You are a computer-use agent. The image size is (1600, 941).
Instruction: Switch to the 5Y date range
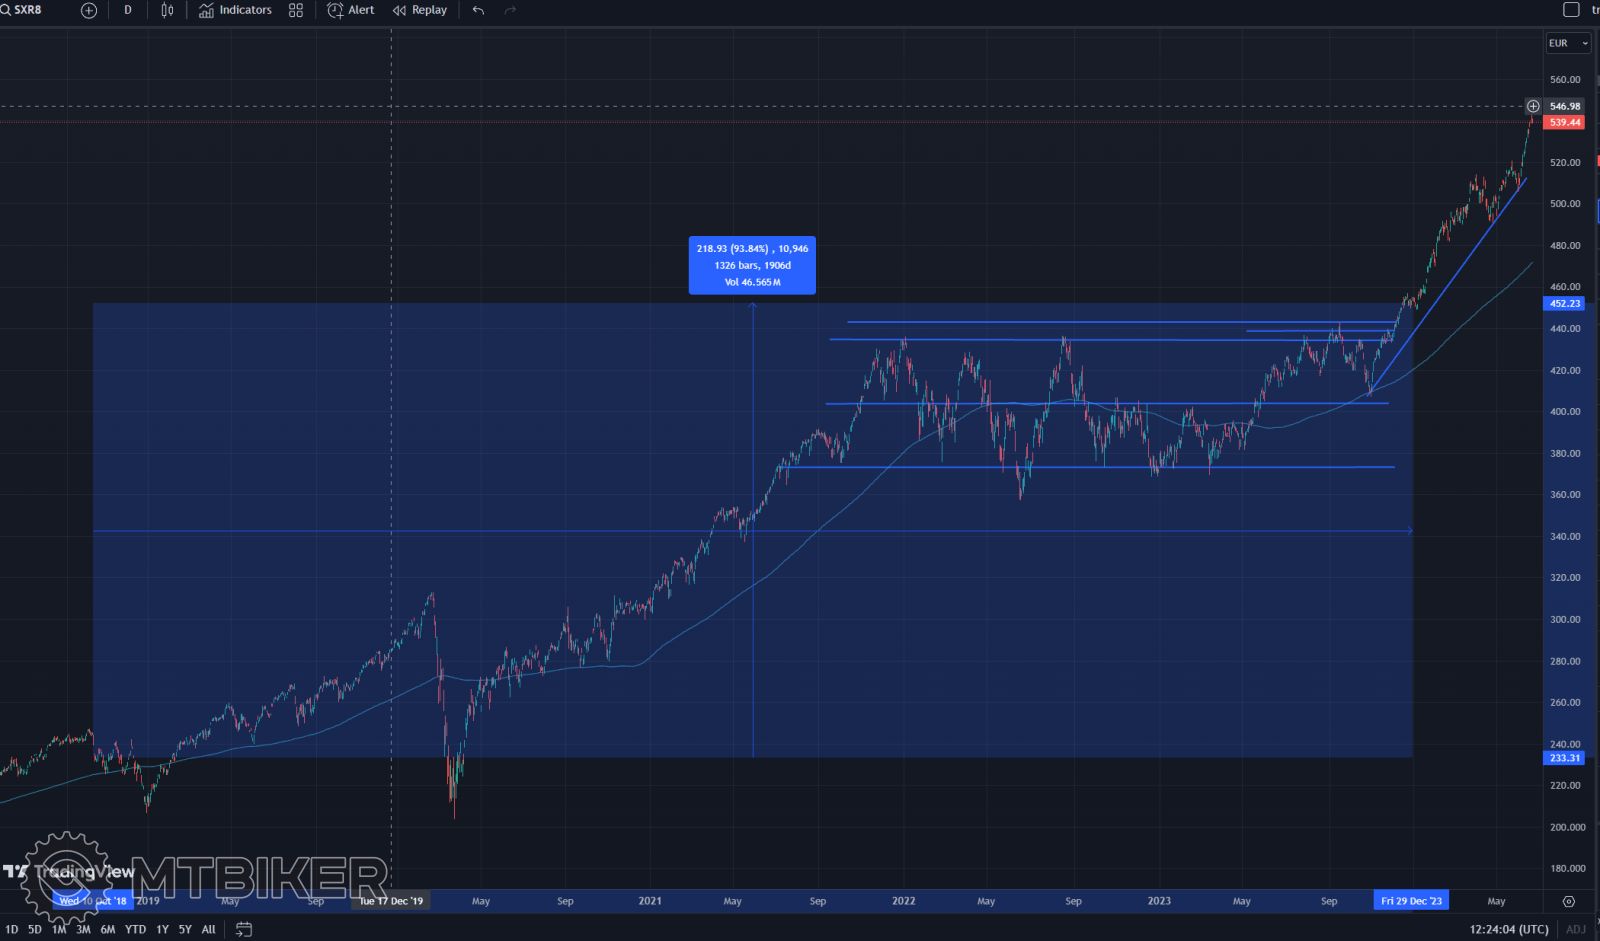(185, 929)
